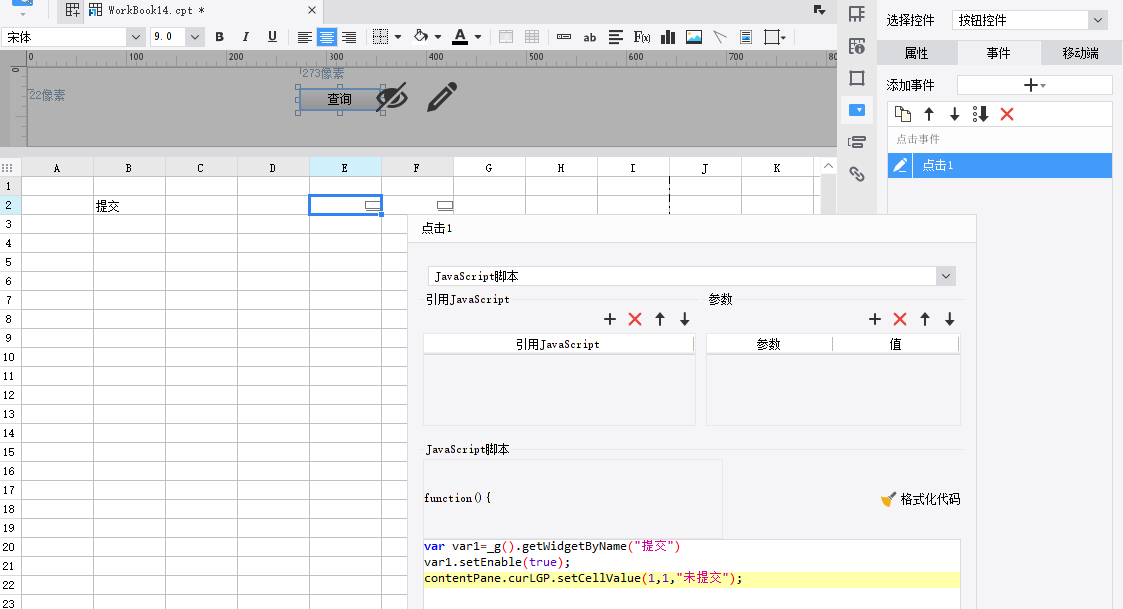Switch to the 事件 tab

point(998,53)
